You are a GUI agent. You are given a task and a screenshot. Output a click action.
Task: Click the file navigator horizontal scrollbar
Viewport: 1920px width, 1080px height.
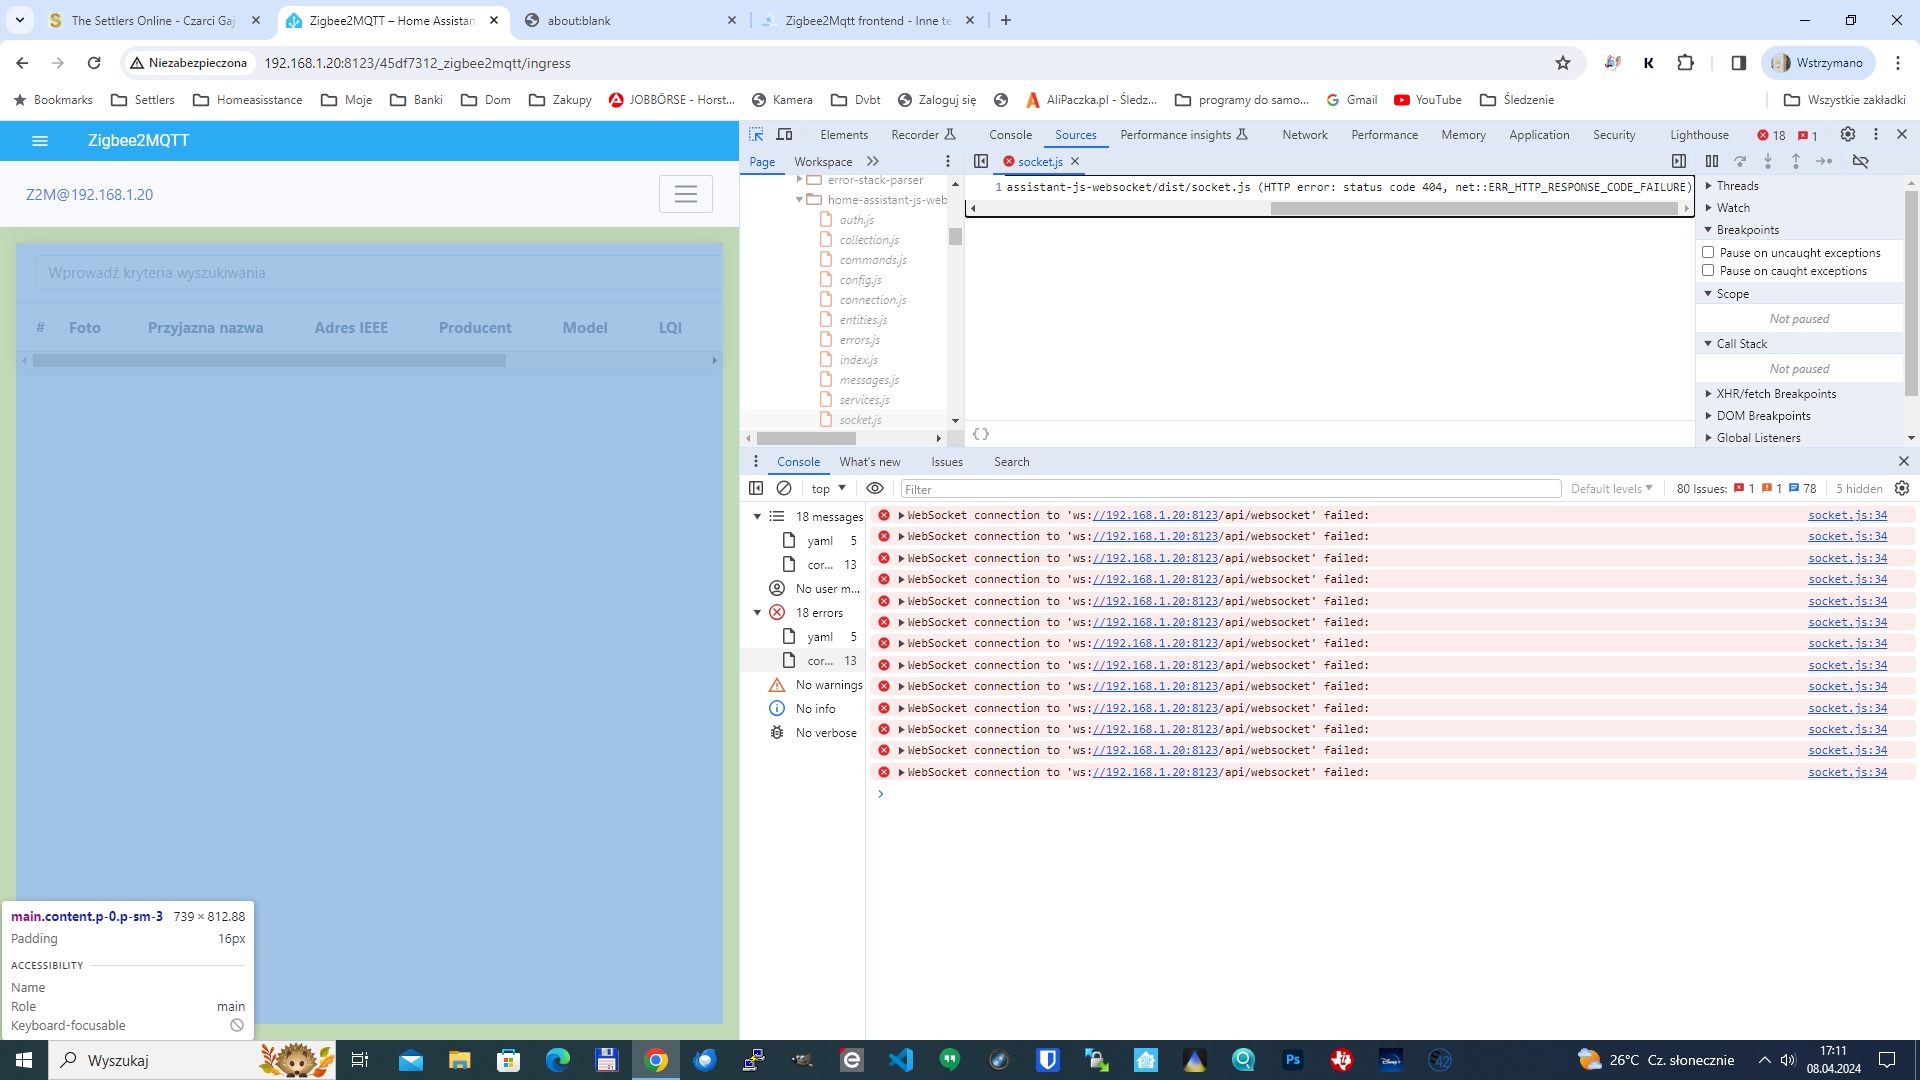(806, 438)
